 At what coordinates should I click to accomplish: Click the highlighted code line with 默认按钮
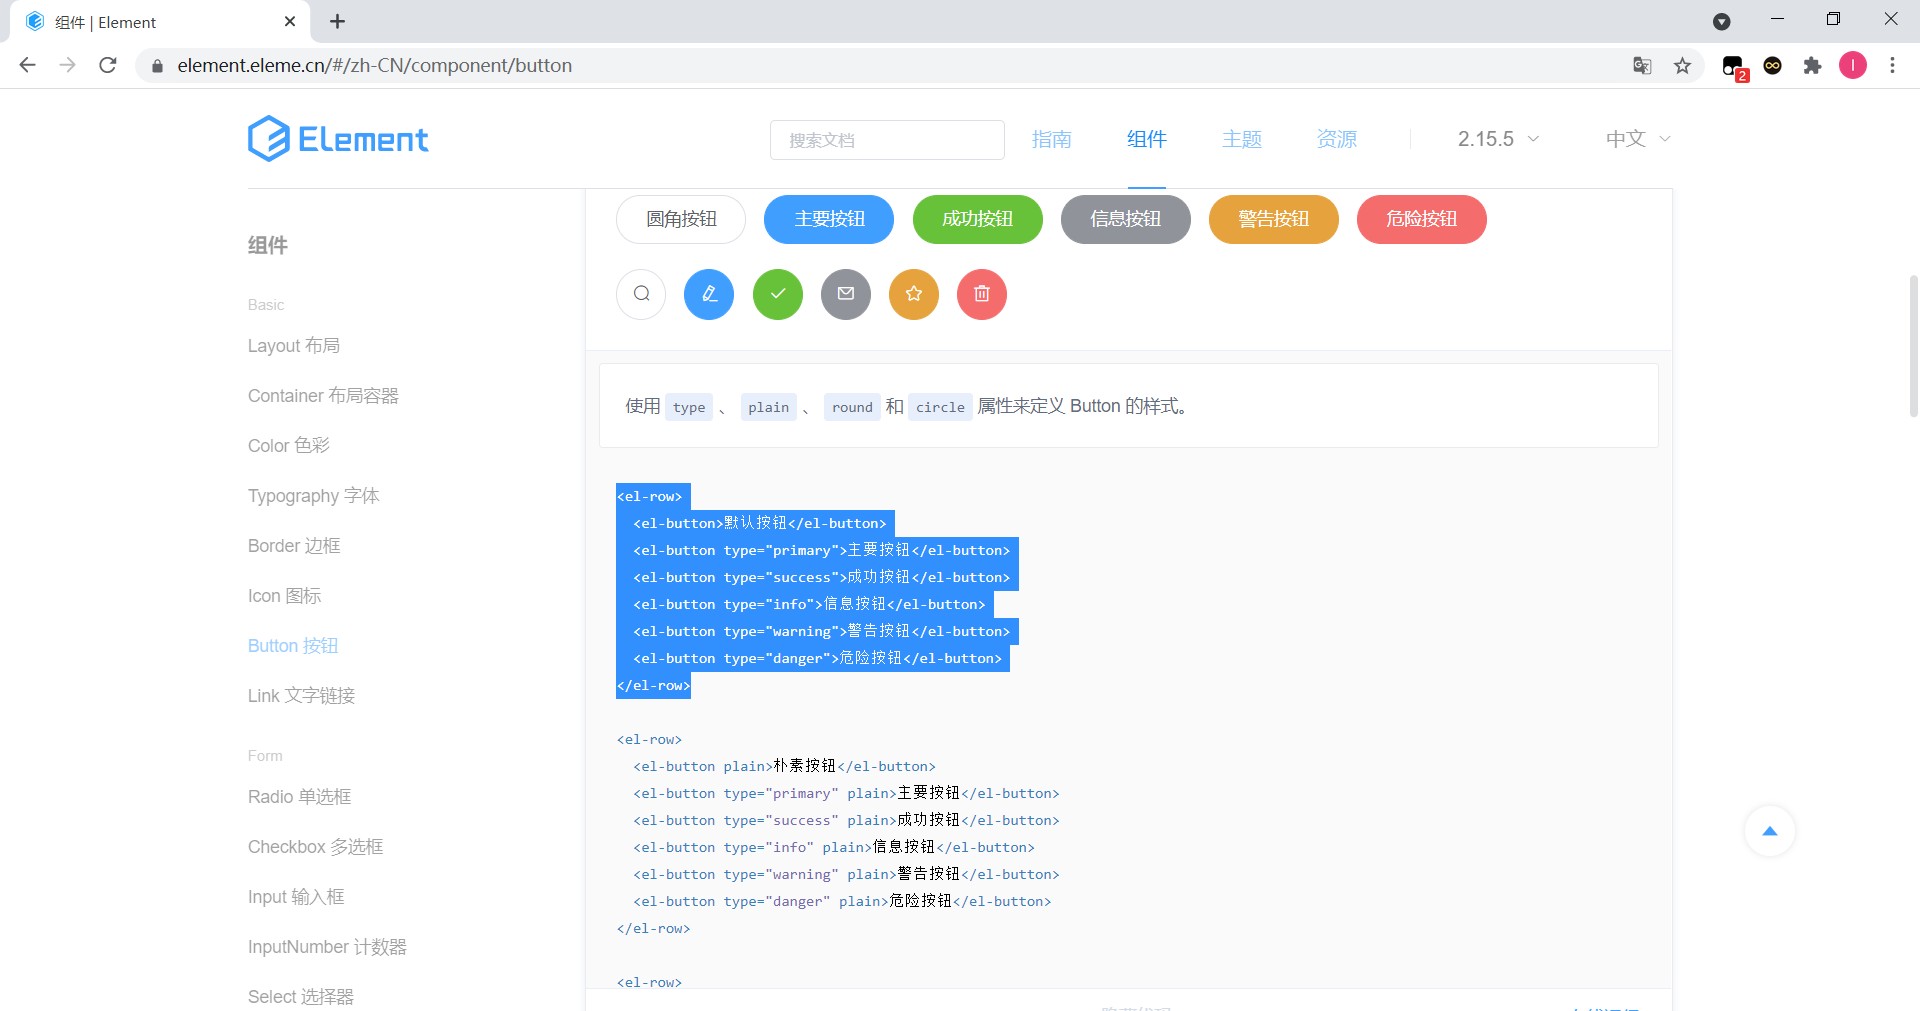coord(760,523)
